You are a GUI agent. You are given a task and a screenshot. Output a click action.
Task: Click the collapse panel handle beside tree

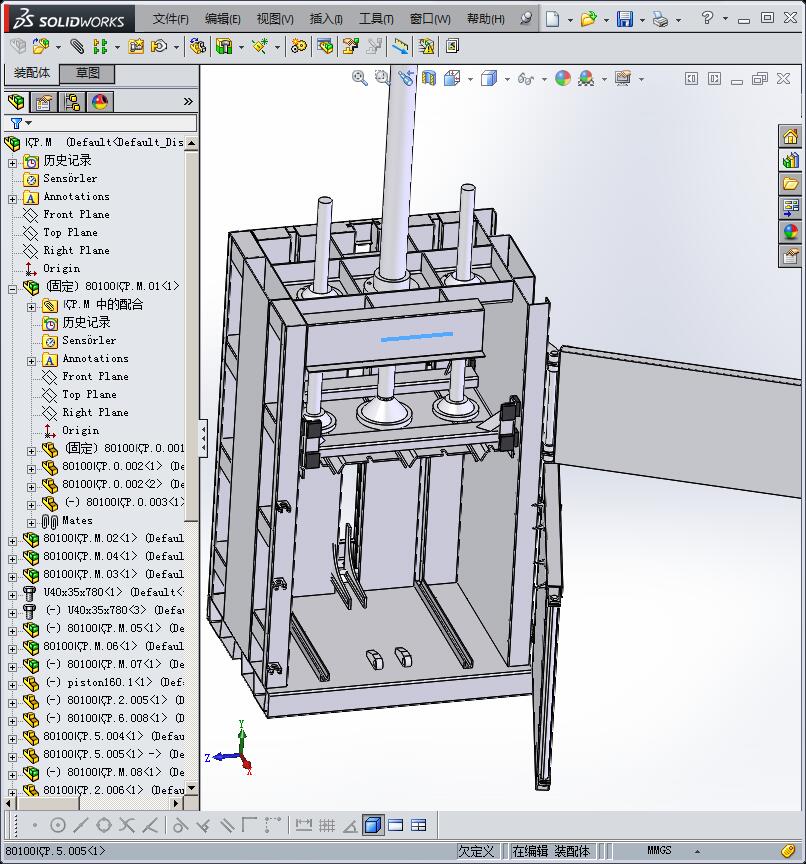[203, 438]
